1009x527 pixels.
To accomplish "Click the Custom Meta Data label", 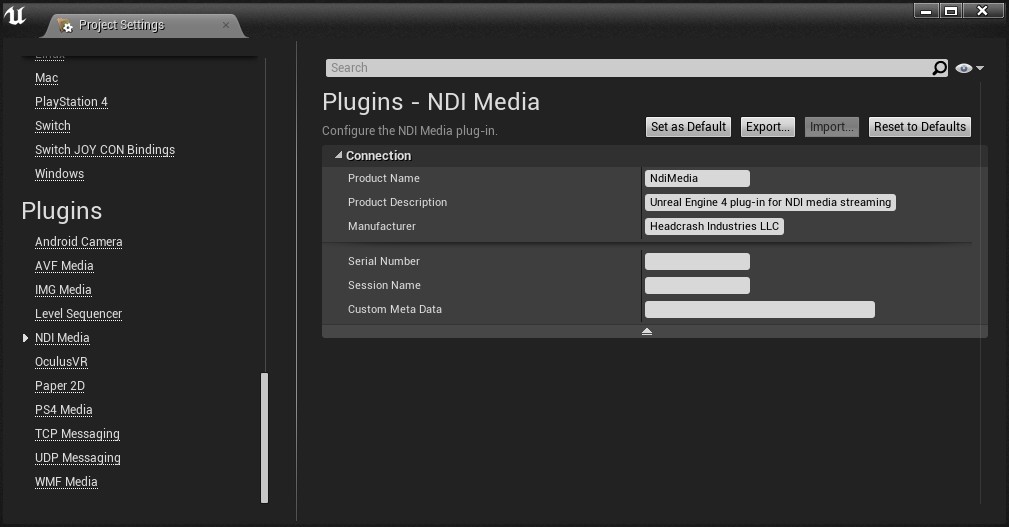I will pos(394,310).
